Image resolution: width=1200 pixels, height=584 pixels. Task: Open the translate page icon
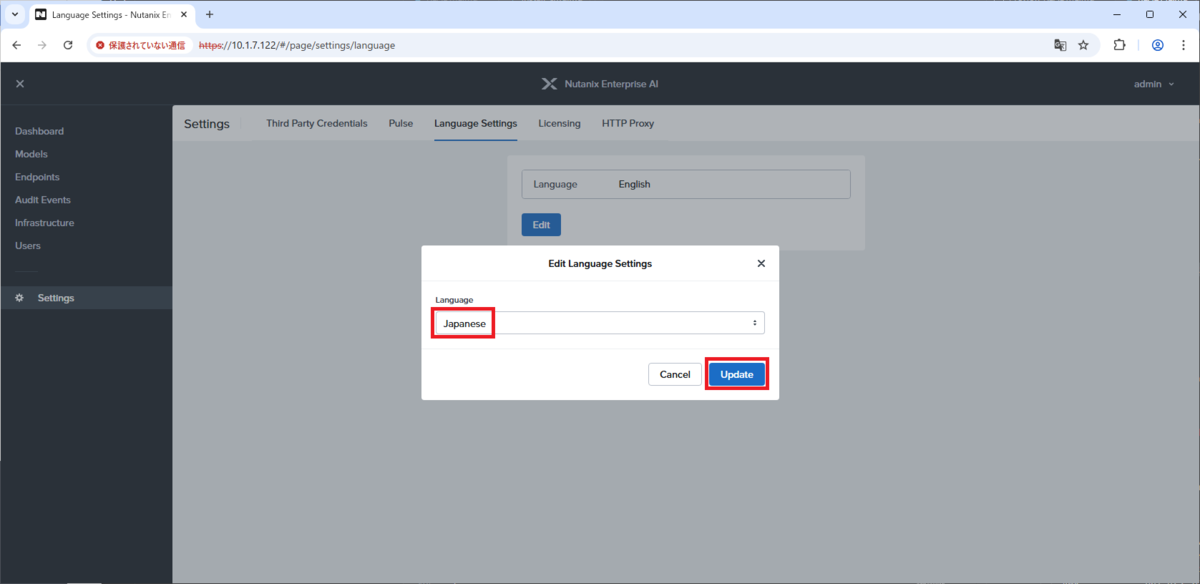pyautogui.click(x=1060, y=45)
